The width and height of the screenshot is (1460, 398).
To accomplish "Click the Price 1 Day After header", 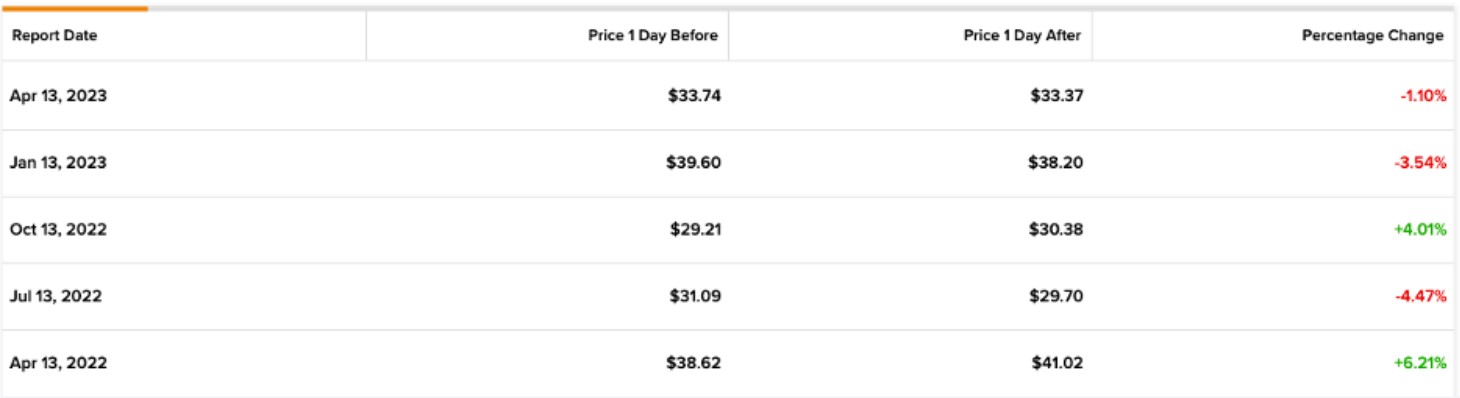I will (x=1022, y=36).
